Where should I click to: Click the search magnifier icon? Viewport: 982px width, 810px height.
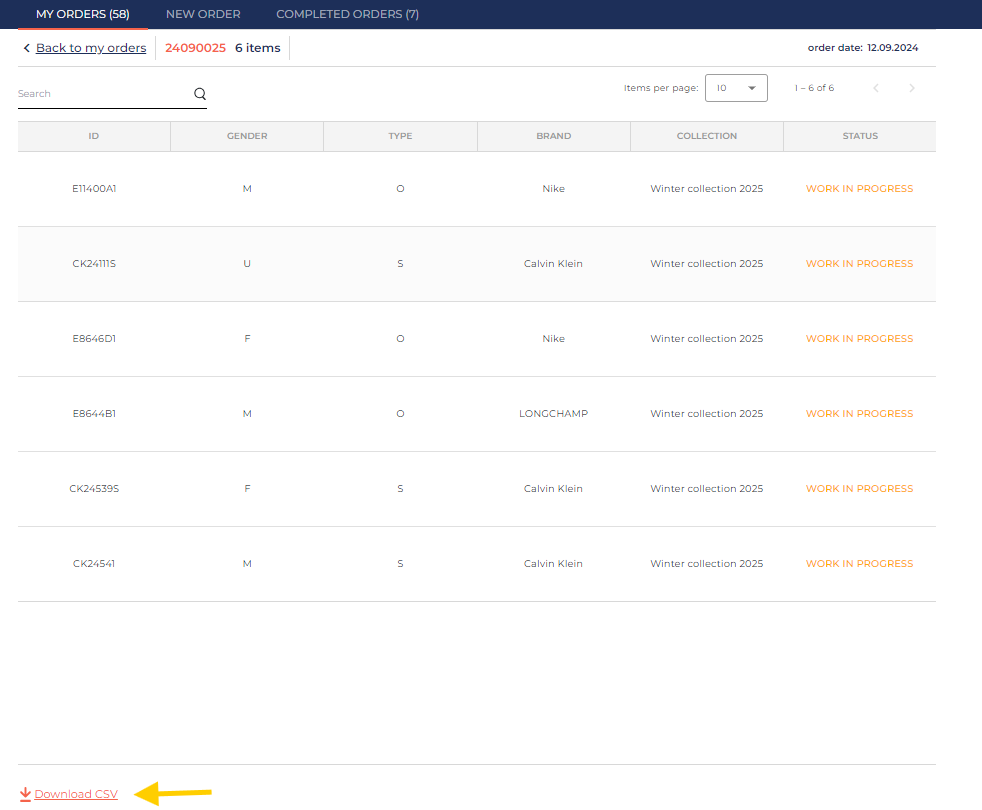(200, 94)
